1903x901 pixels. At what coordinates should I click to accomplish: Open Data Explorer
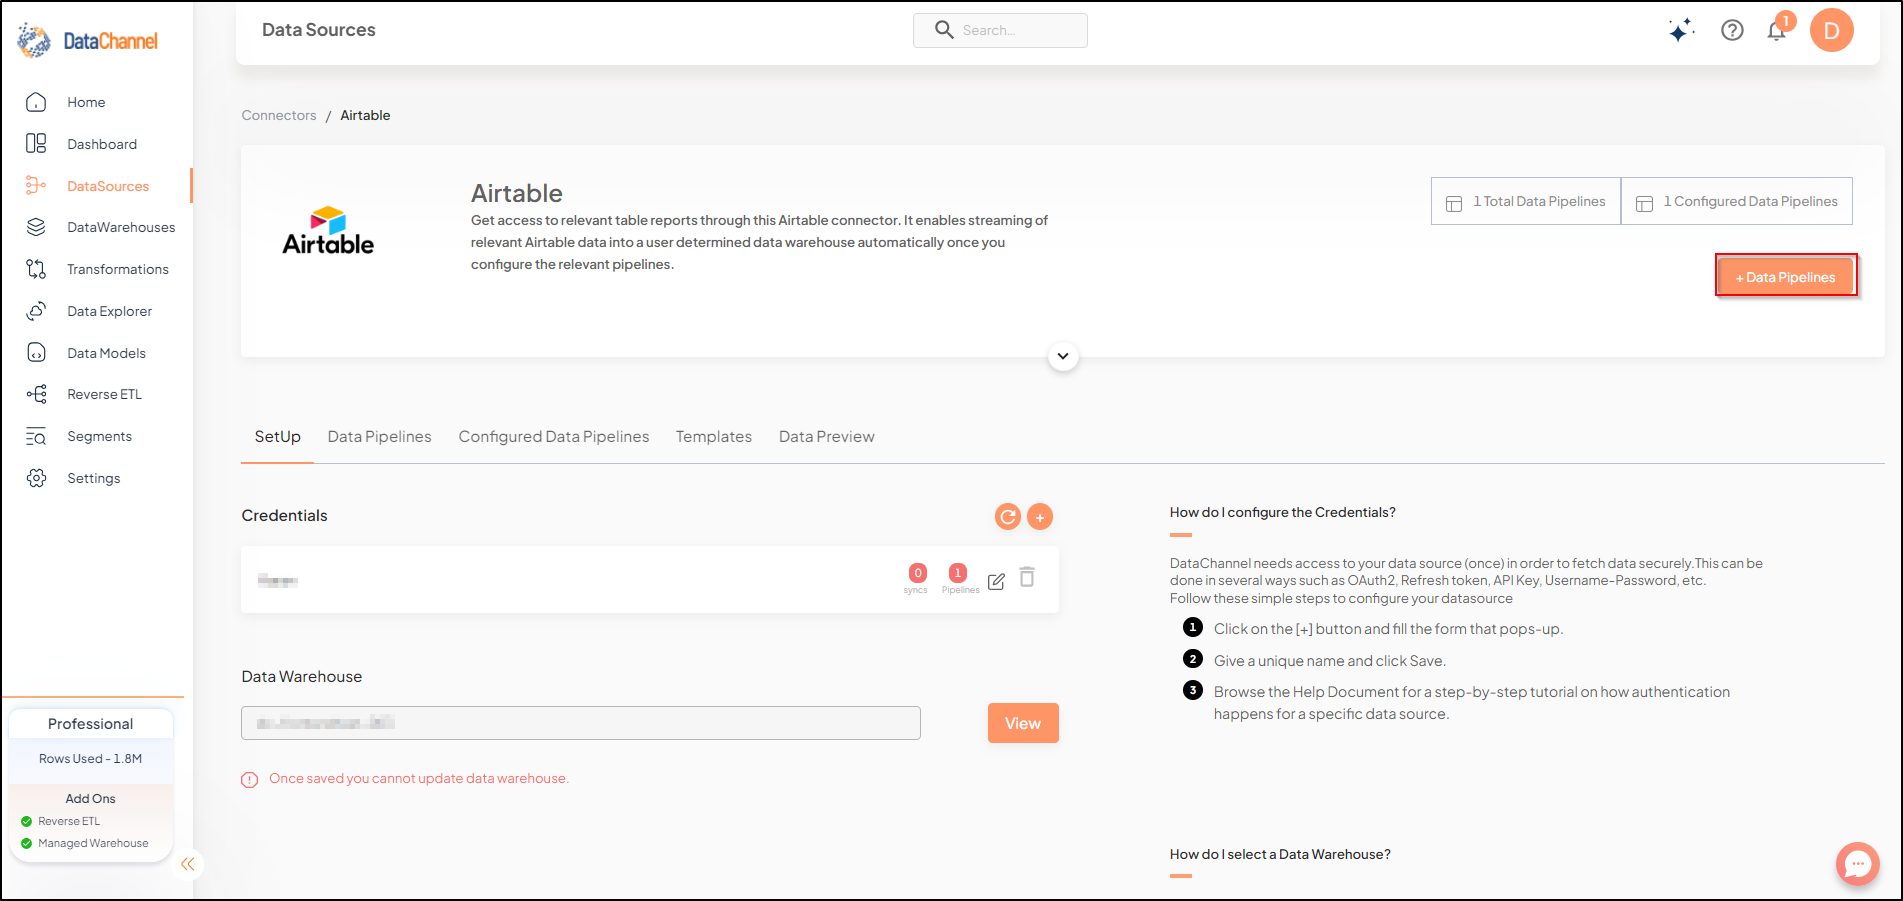110,311
